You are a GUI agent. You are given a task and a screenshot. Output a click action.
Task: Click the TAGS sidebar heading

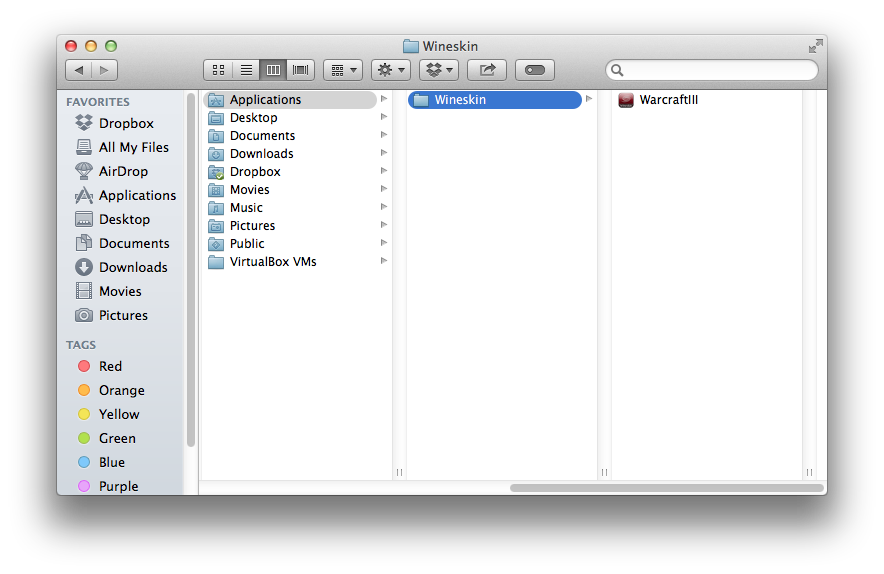[81, 345]
